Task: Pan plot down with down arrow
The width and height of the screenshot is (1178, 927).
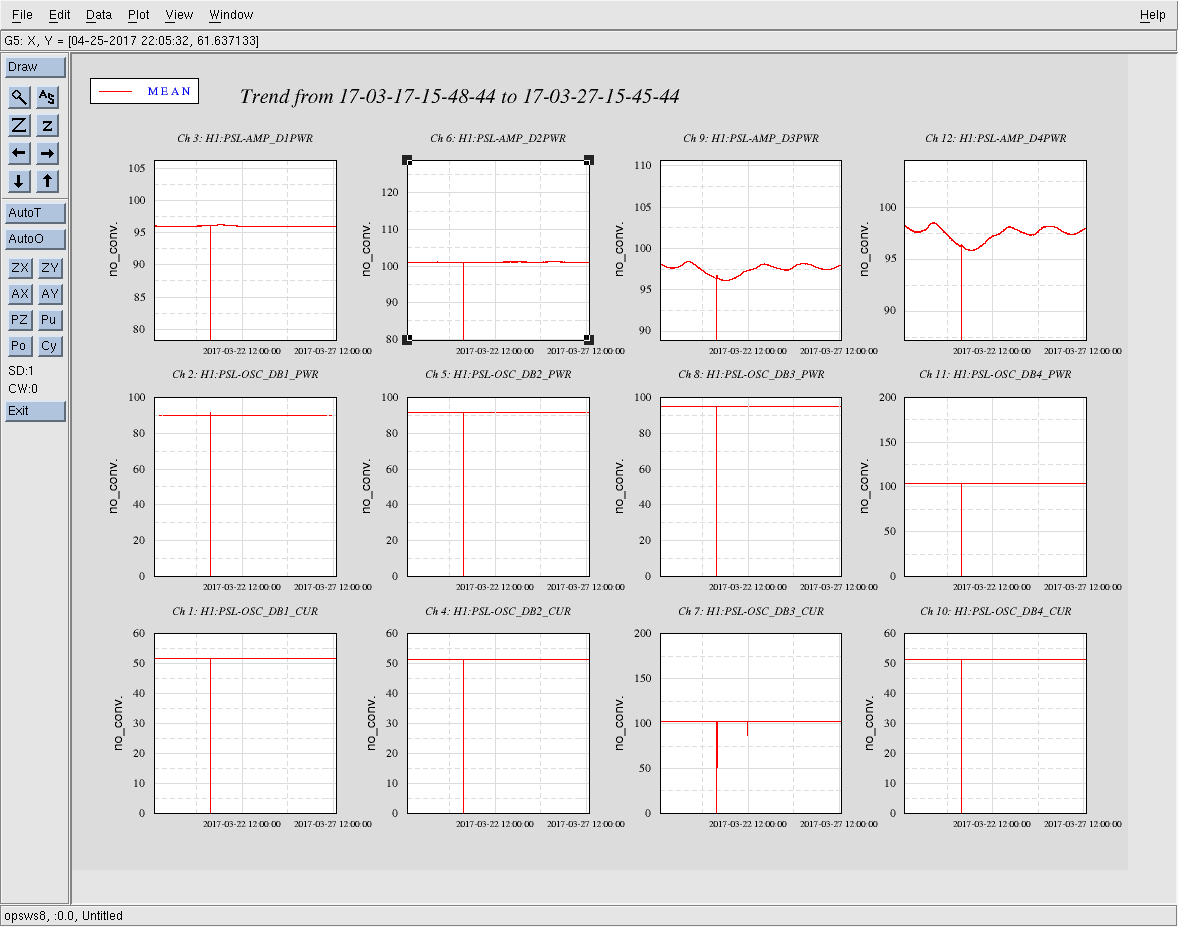Action: [20, 181]
